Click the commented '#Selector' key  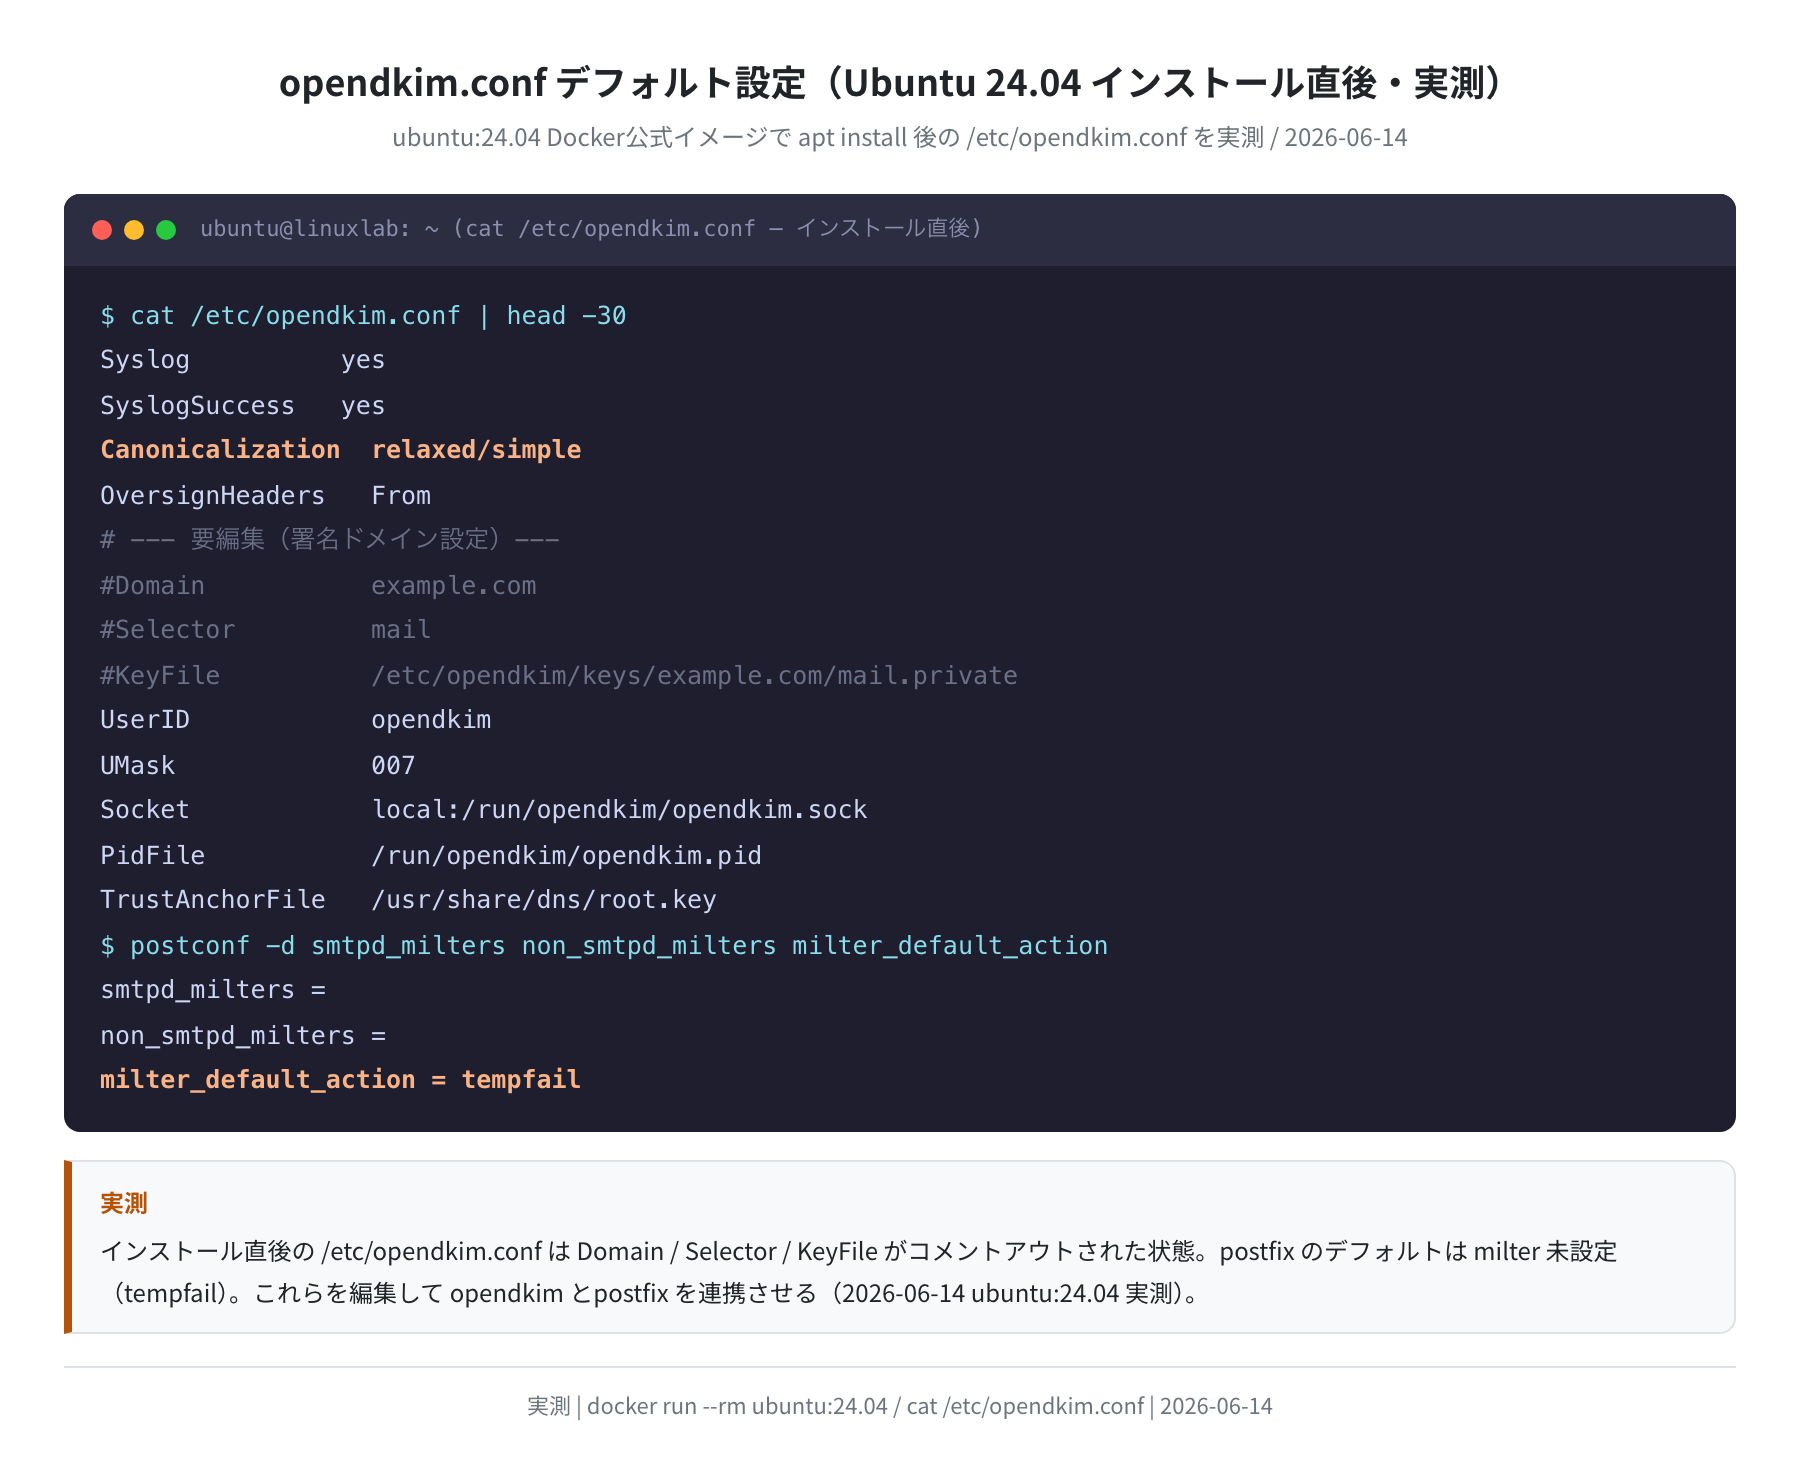click(x=167, y=630)
